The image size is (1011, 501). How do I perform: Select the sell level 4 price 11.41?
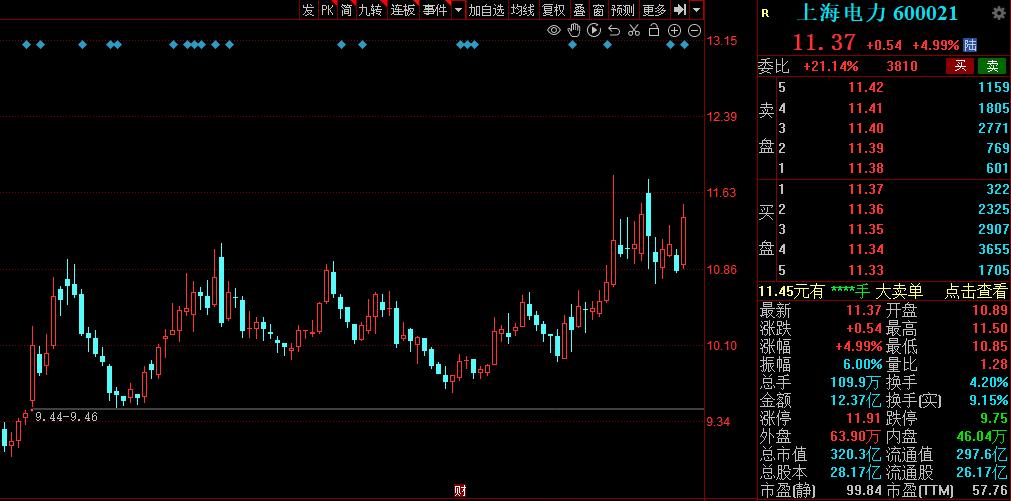pyautogui.click(x=866, y=108)
